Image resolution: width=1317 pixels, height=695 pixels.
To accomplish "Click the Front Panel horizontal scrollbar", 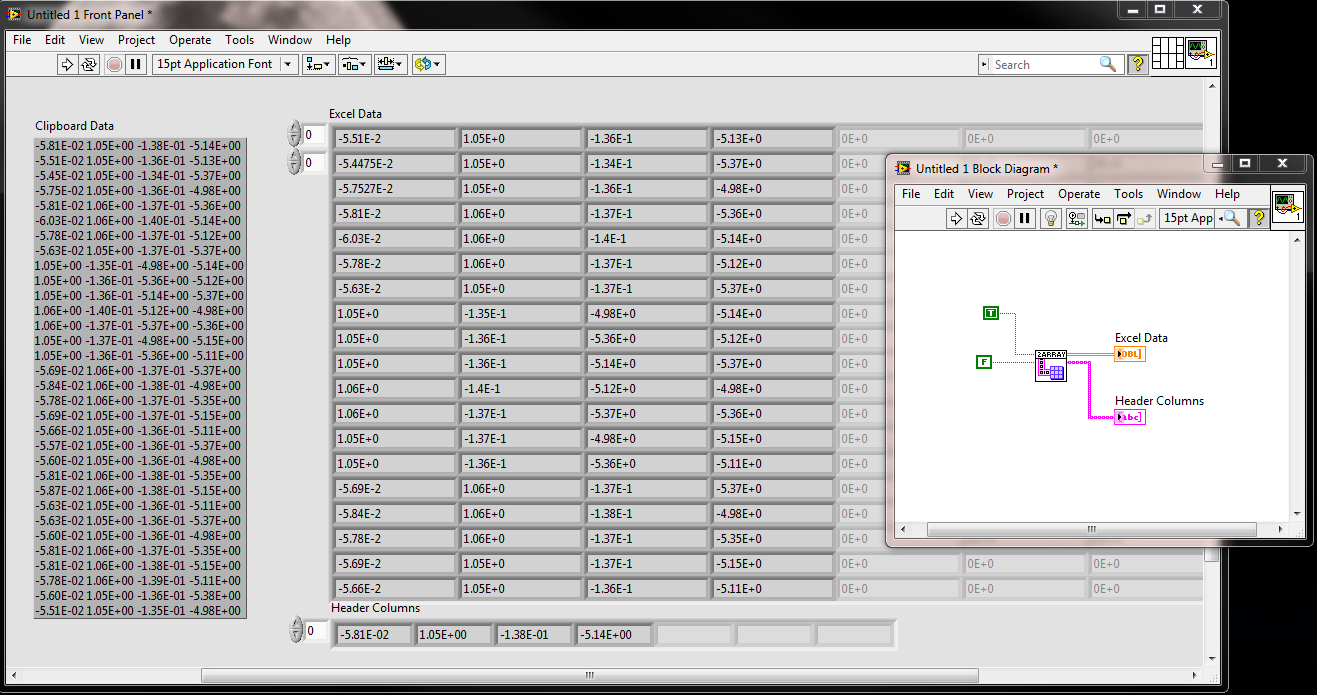I will tap(589, 675).
